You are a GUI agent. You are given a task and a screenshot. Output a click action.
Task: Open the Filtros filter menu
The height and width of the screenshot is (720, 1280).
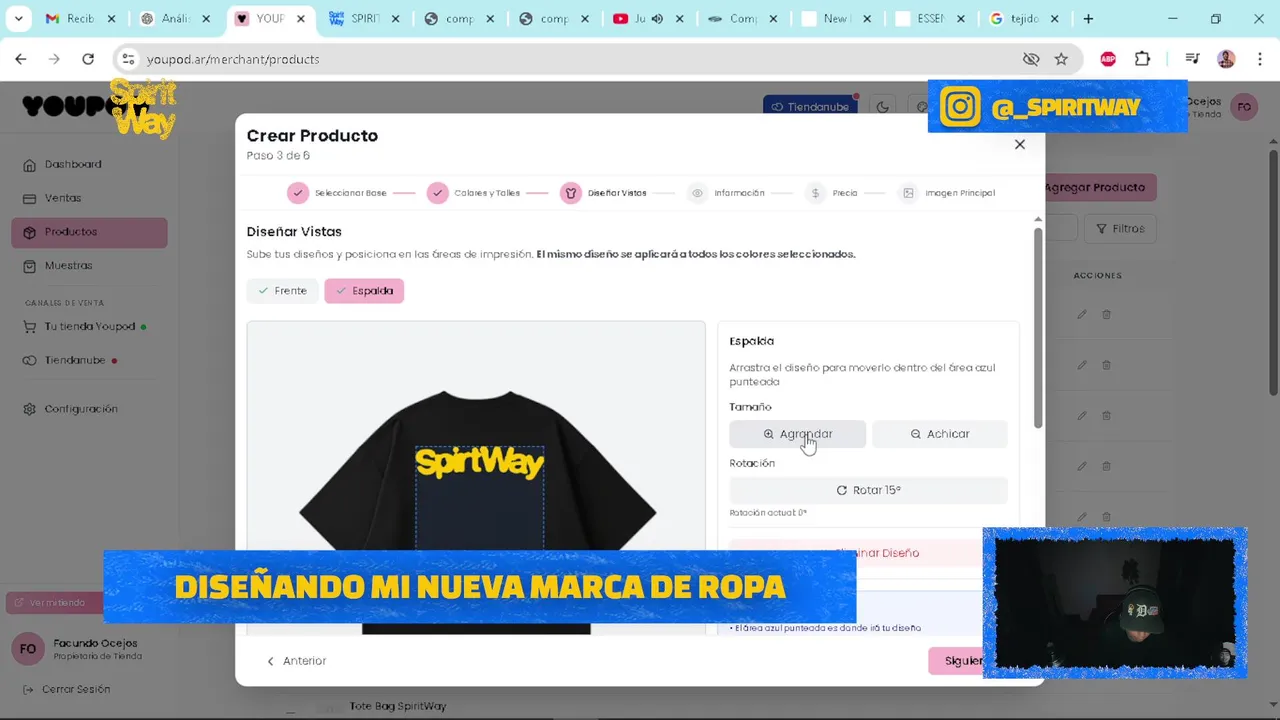(x=1120, y=229)
